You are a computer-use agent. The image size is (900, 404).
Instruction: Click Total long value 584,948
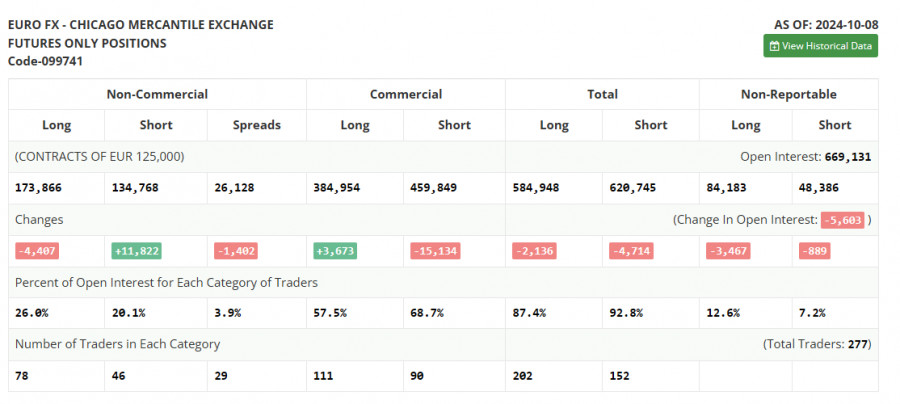pyautogui.click(x=536, y=188)
